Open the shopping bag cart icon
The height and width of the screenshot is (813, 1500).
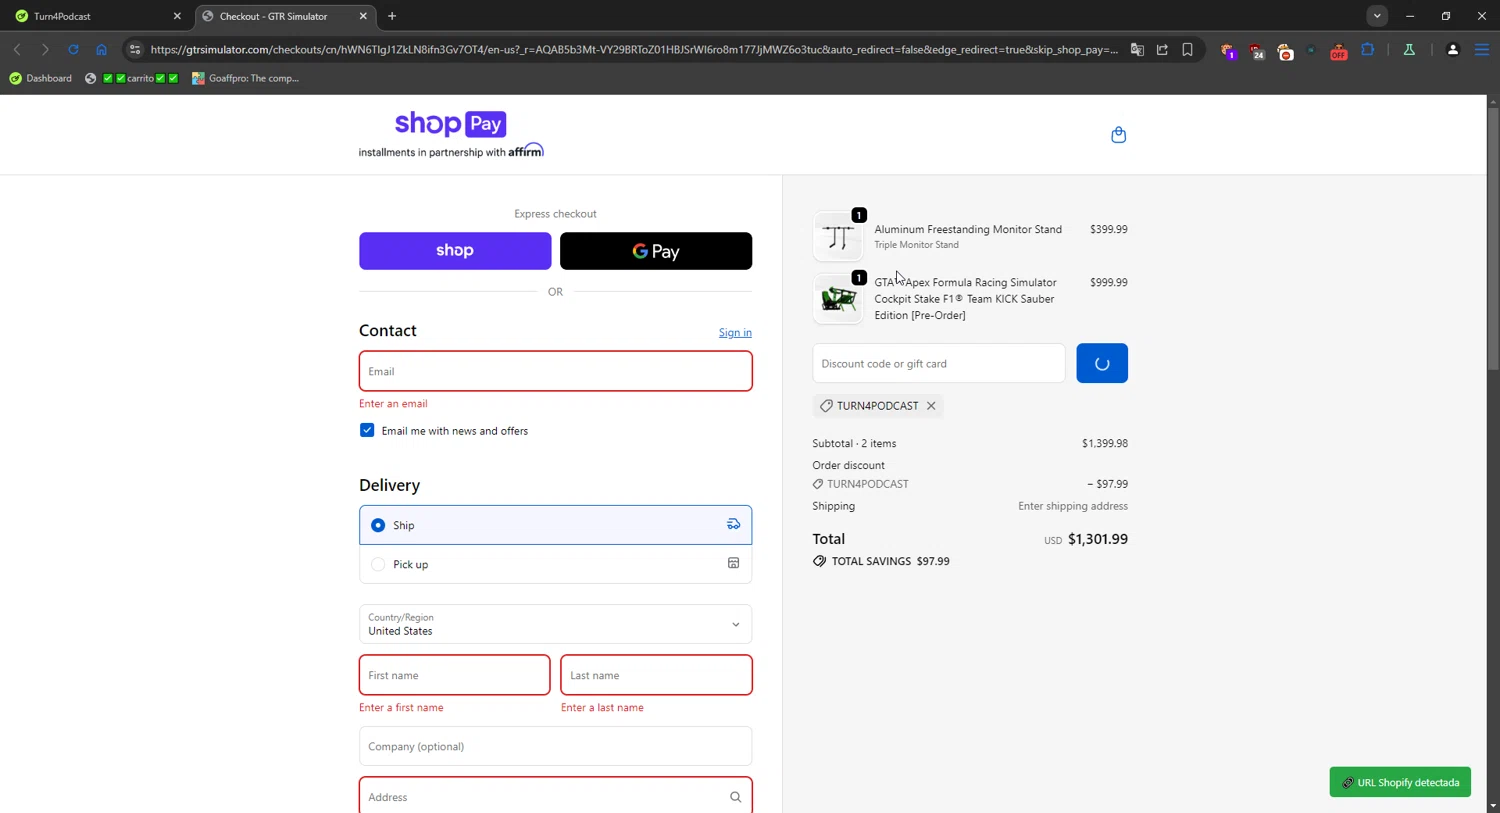click(x=1118, y=135)
